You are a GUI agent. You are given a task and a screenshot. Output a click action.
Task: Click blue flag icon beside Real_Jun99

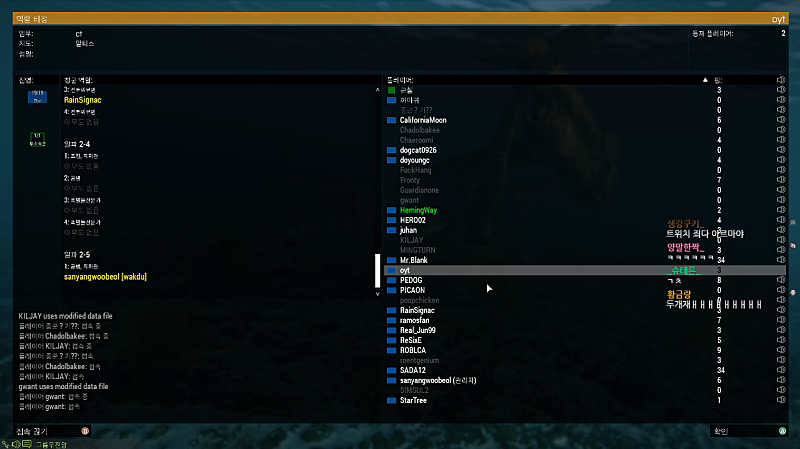click(391, 330)
